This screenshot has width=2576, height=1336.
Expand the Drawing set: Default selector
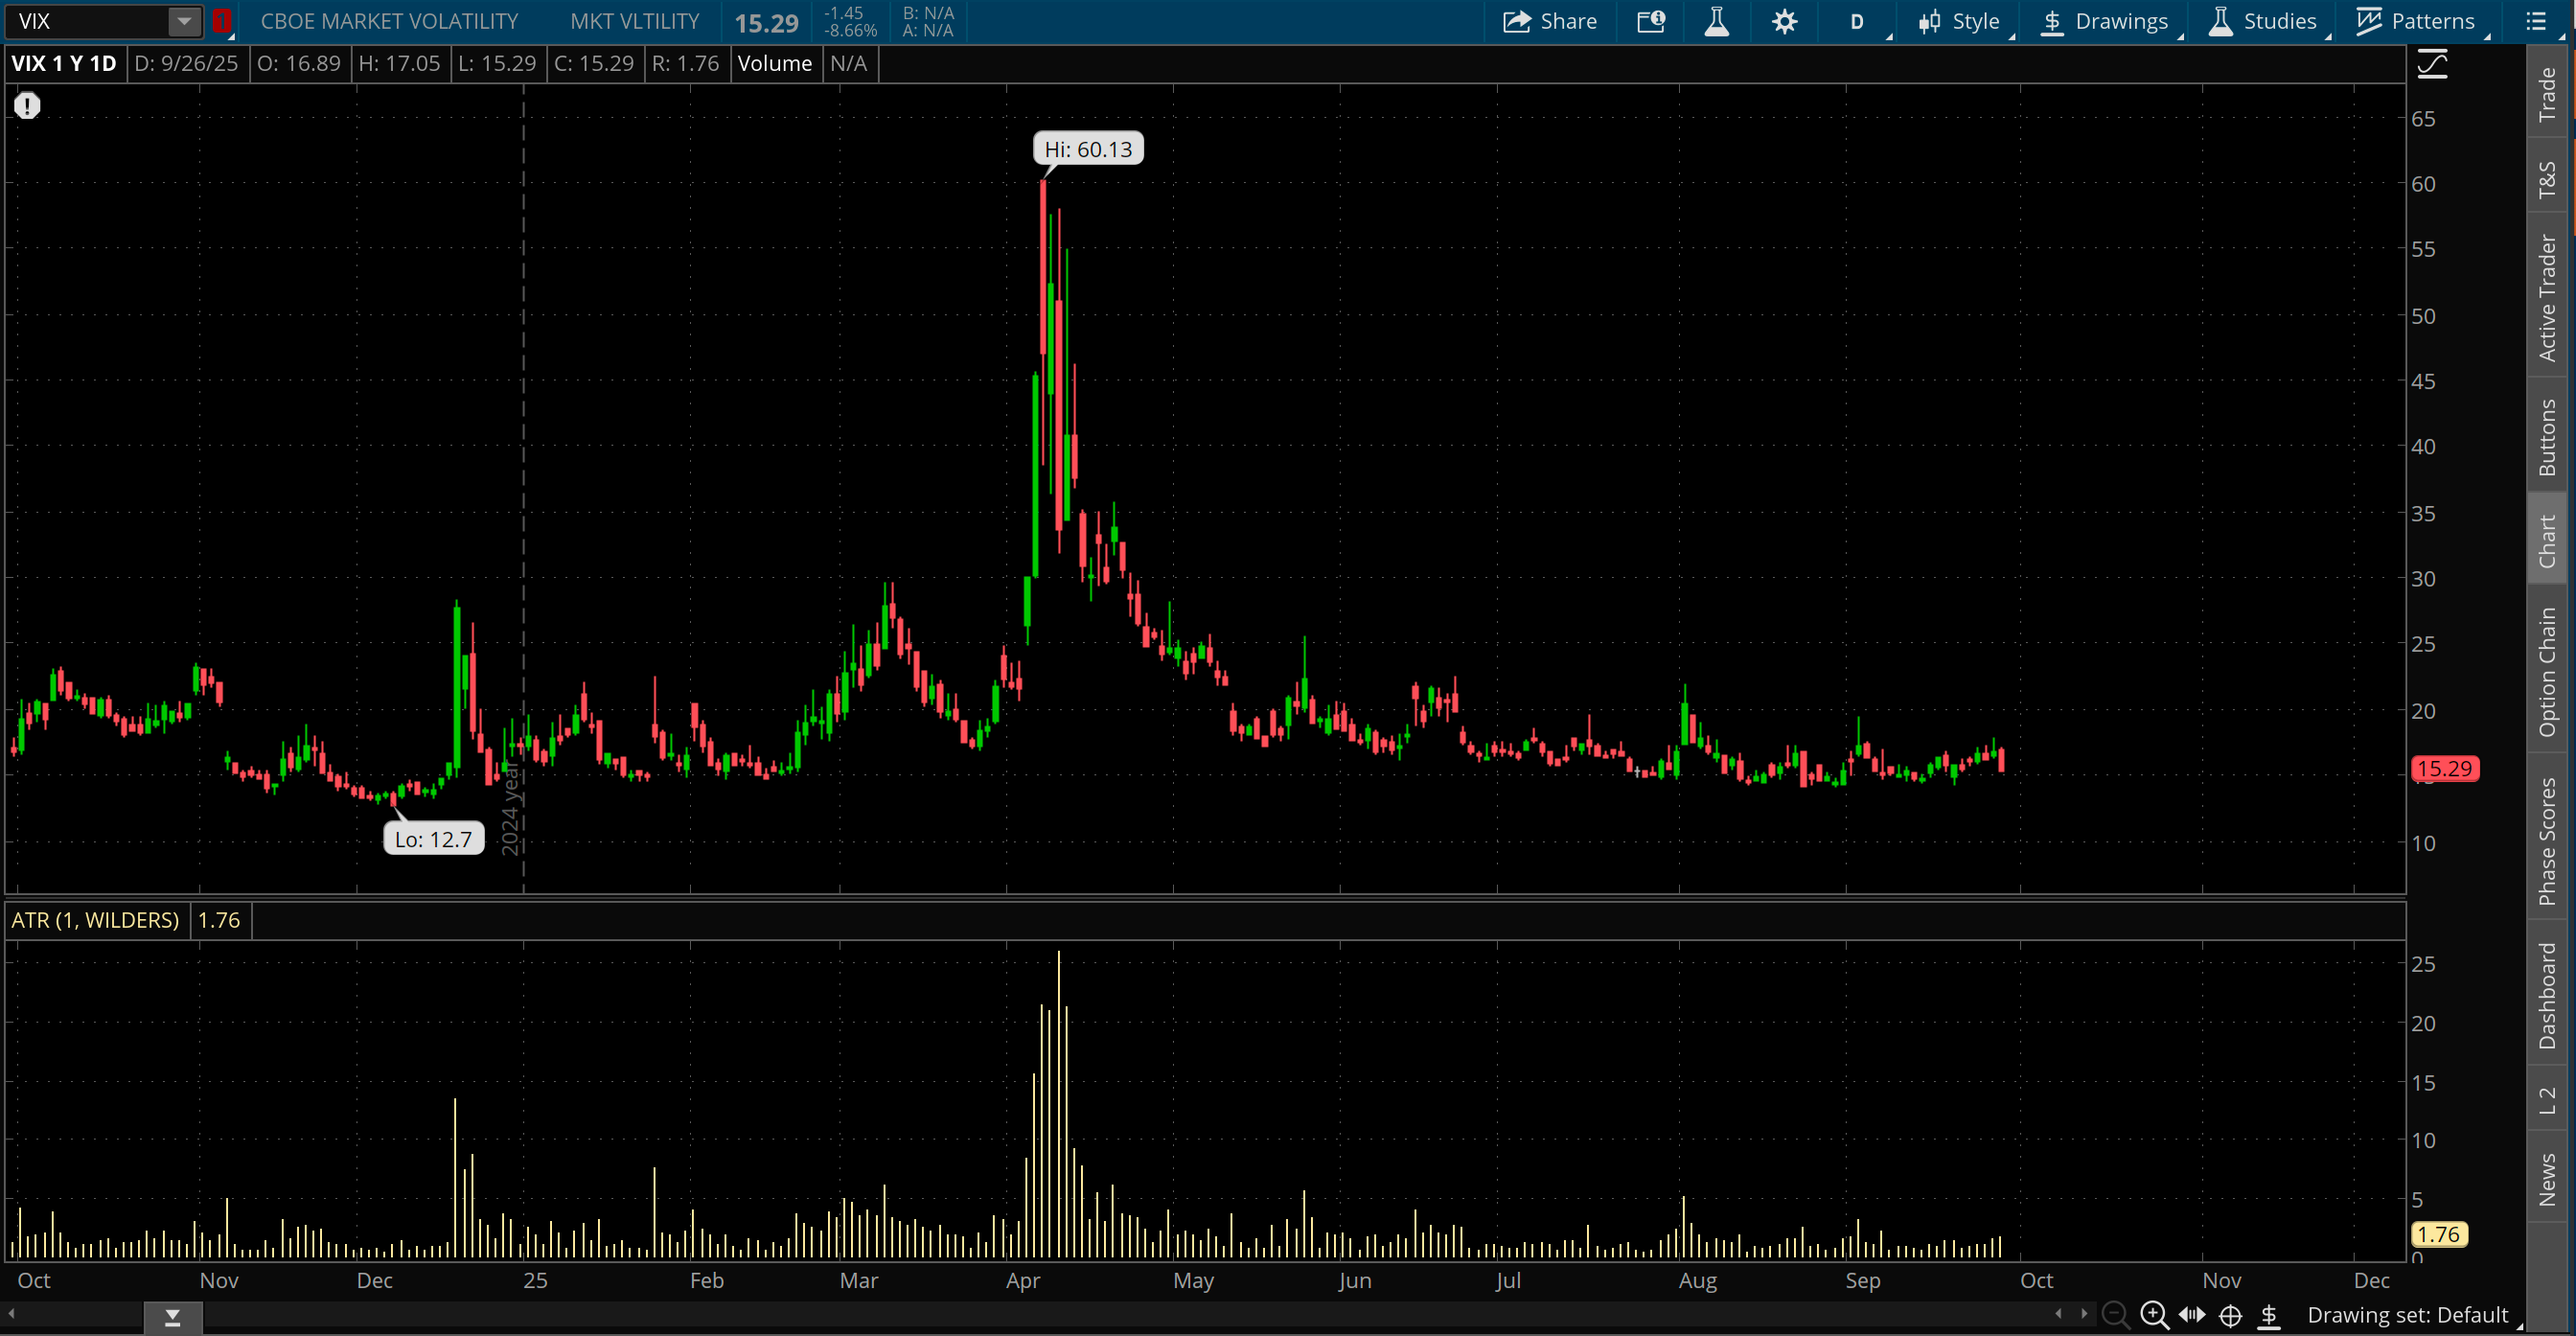[x=2407, y=1315]
